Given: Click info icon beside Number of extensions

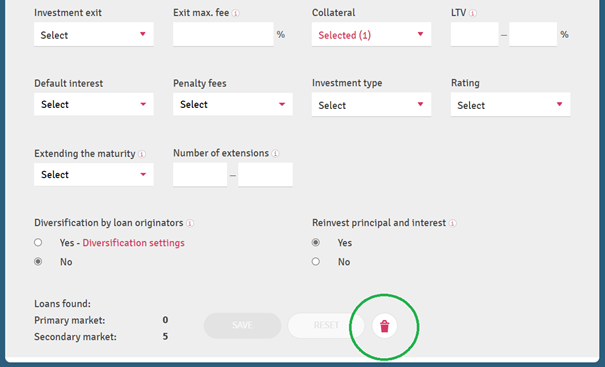Looking at the screenshot, I should (275, 154).
